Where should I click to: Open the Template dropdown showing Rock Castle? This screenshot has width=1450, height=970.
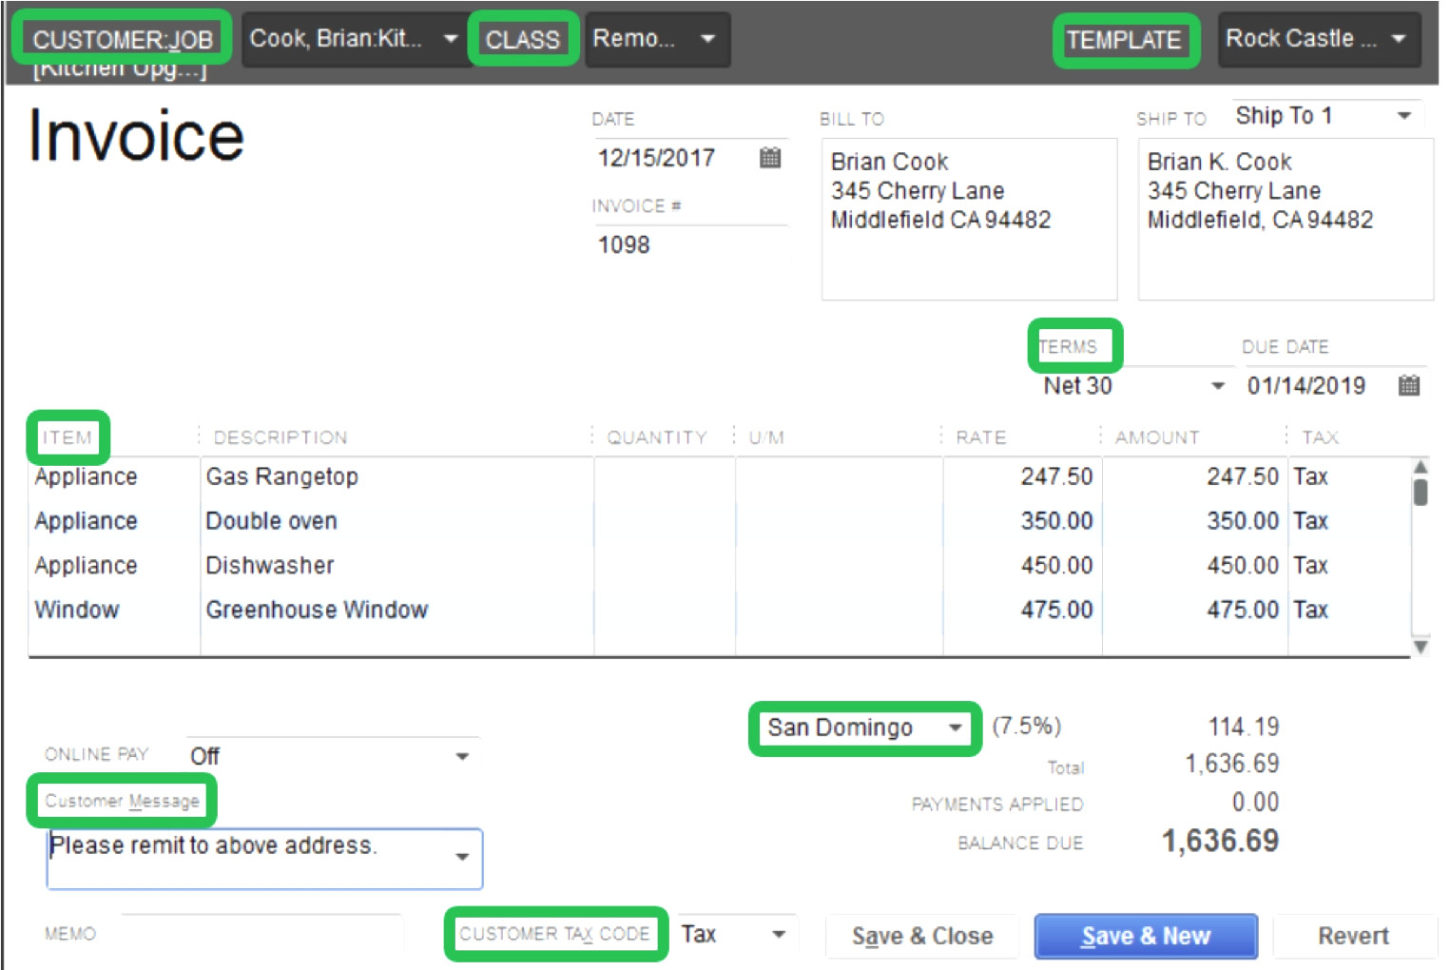point(1398,39)
